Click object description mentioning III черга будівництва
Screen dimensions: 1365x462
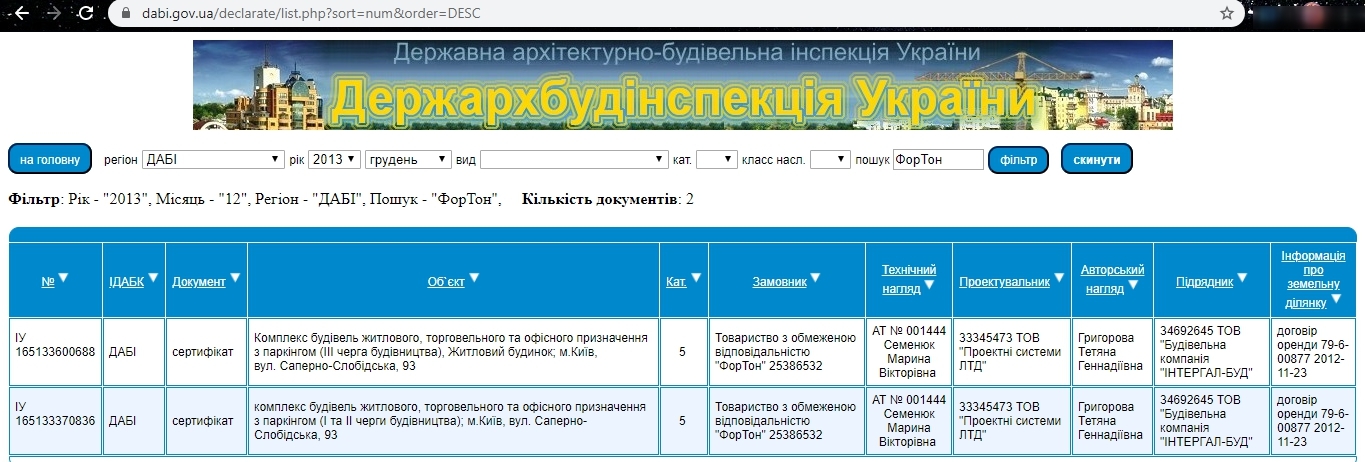(454, 352)
